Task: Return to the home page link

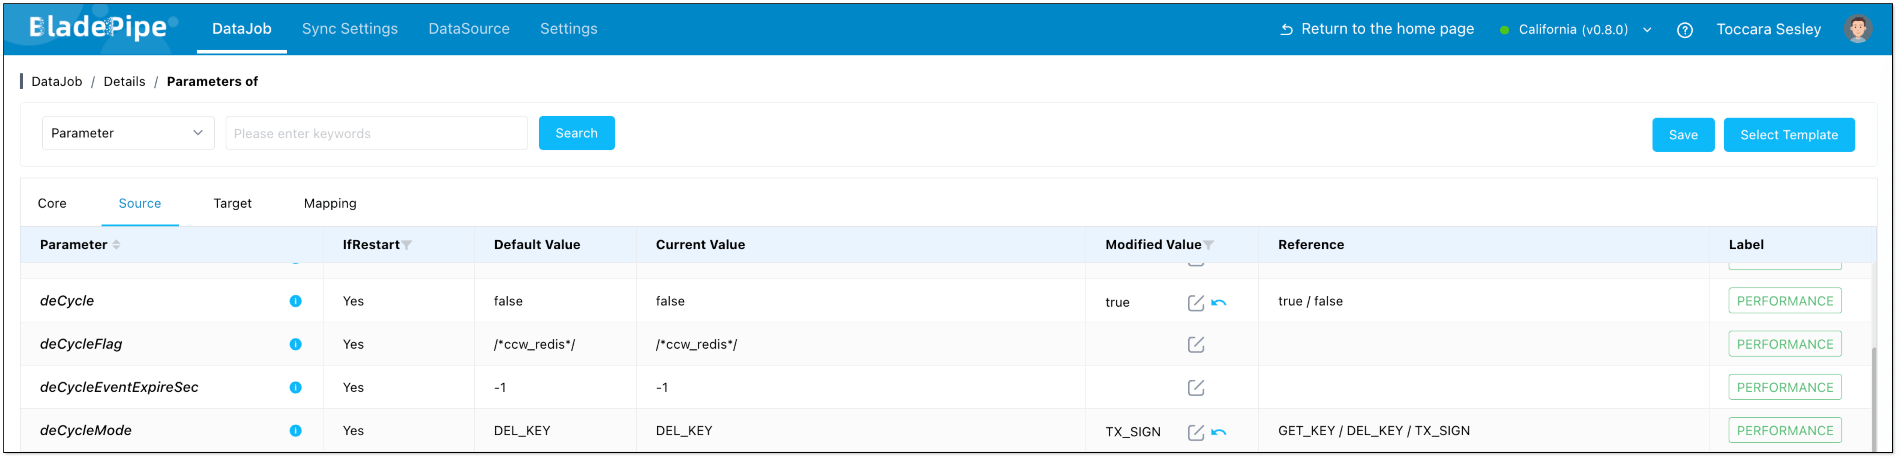Action: point(1377,29)
